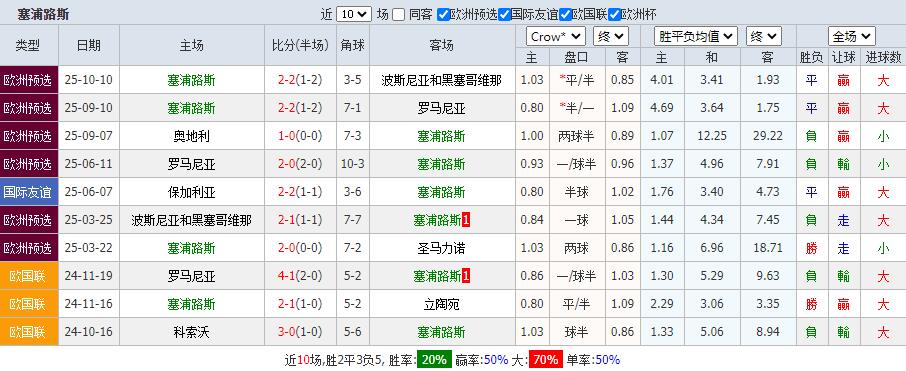
Task: Open the 保加利亚 team link
Action: tap(191, 192)
